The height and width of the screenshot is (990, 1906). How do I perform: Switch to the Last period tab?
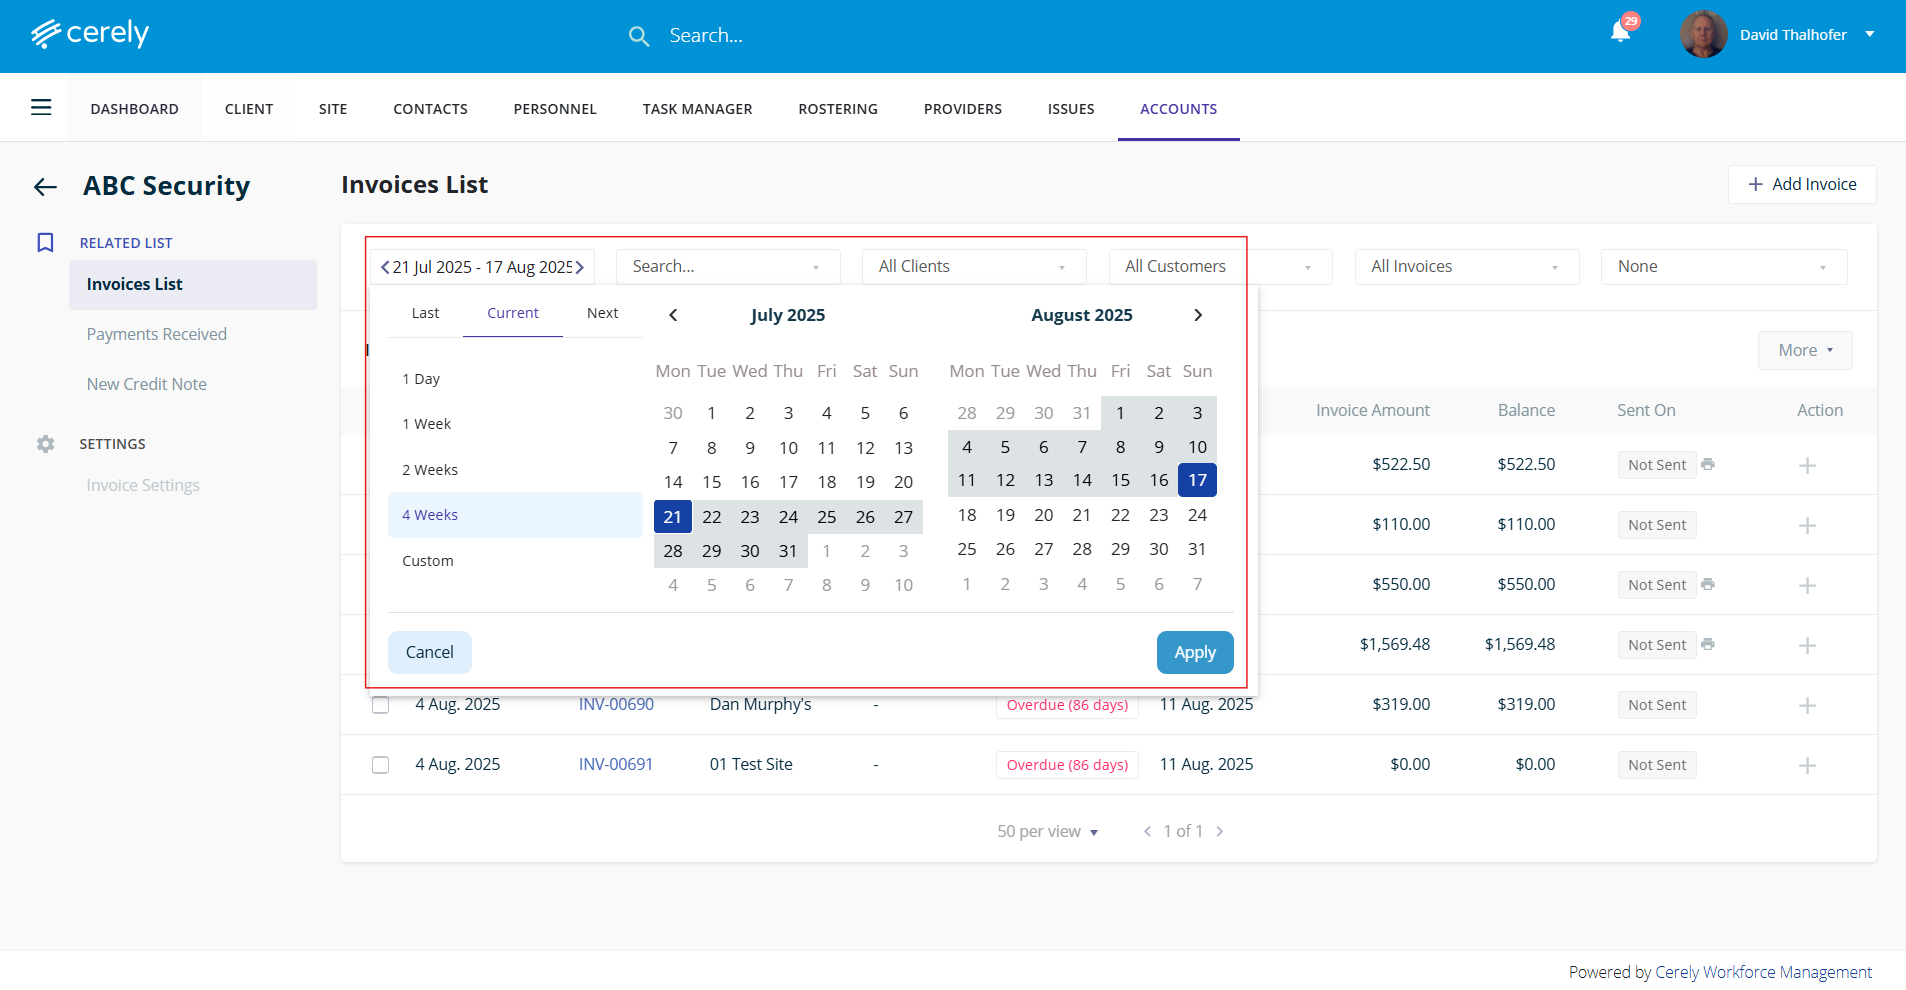tap(425, 313)
